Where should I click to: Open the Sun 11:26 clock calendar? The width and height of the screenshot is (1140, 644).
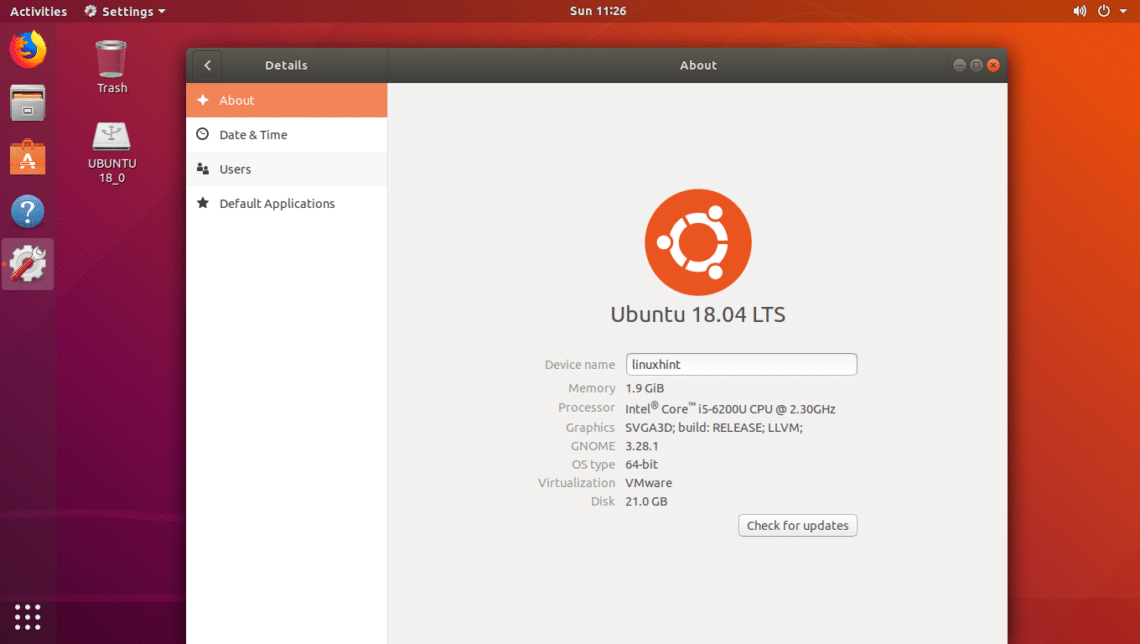pyautogui.click(x=598, y=11)
